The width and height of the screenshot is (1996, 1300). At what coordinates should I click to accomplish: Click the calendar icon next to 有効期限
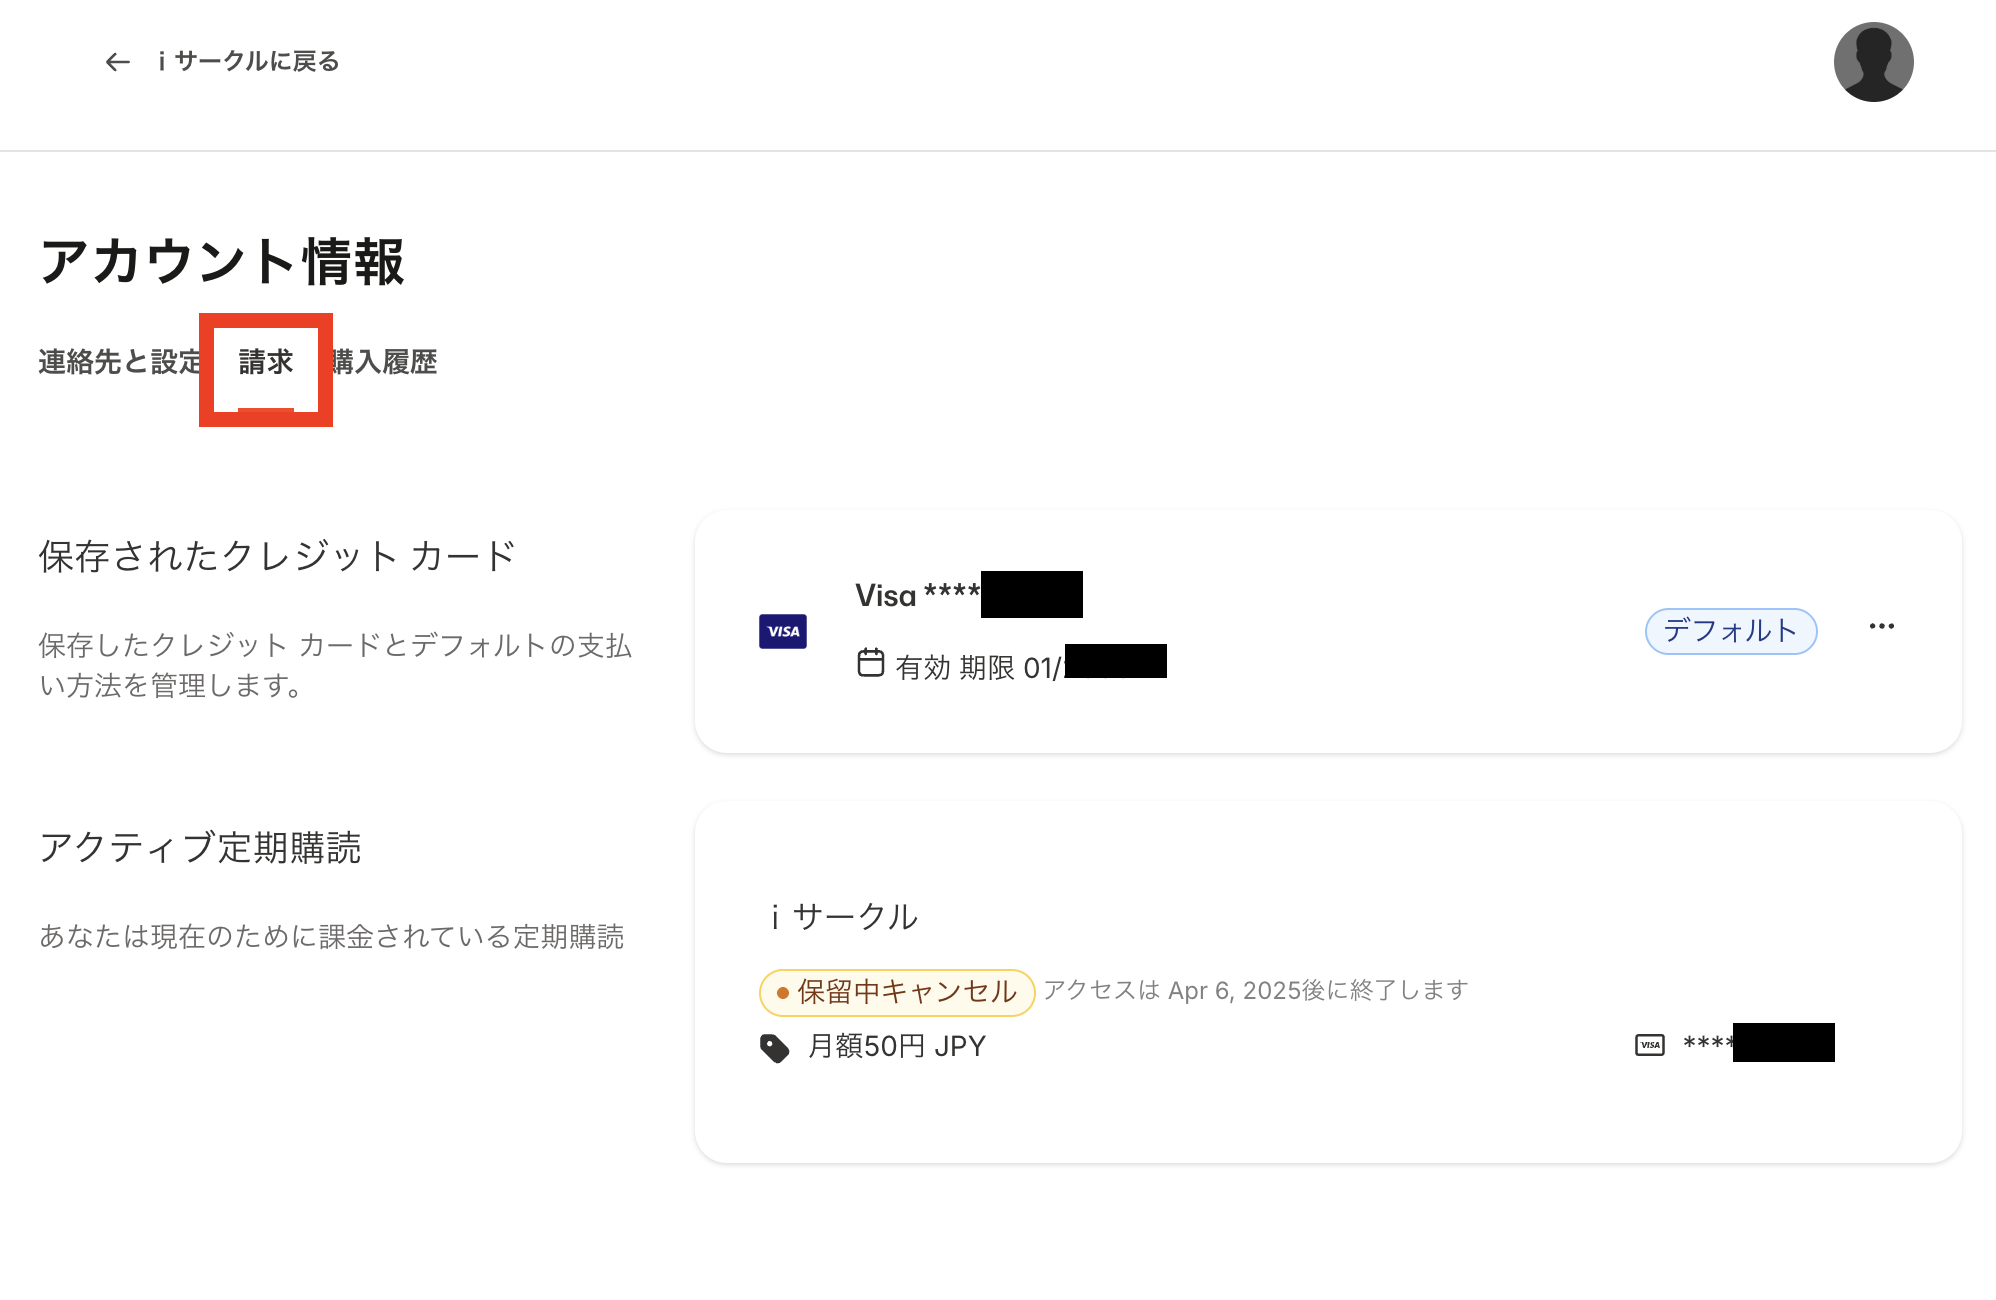(x=872, y=661)
